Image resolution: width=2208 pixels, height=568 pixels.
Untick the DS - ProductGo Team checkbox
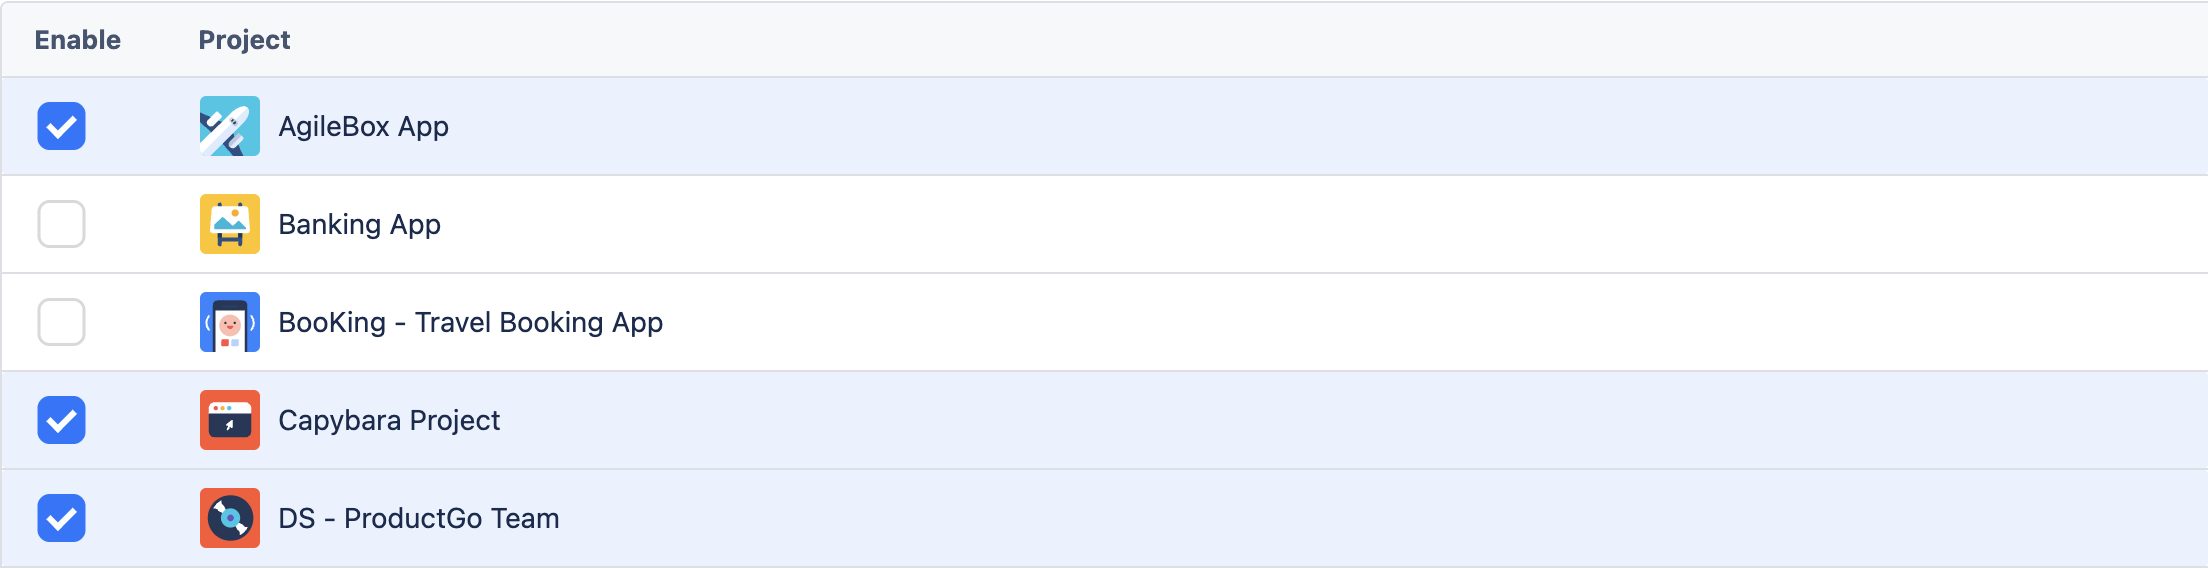[x=61, y=518]
